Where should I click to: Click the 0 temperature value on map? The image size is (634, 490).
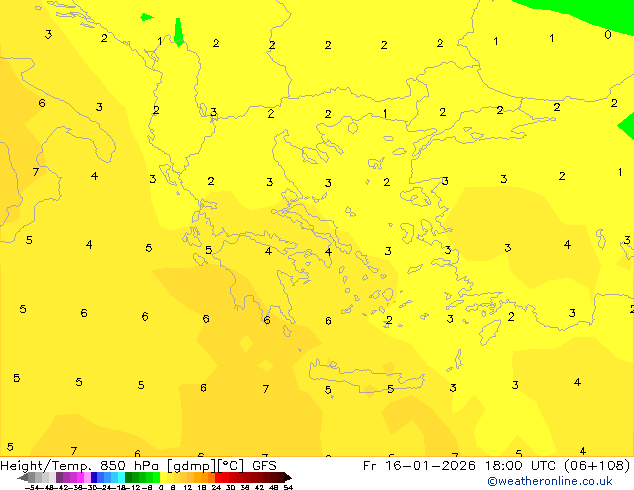coord(608,35)
